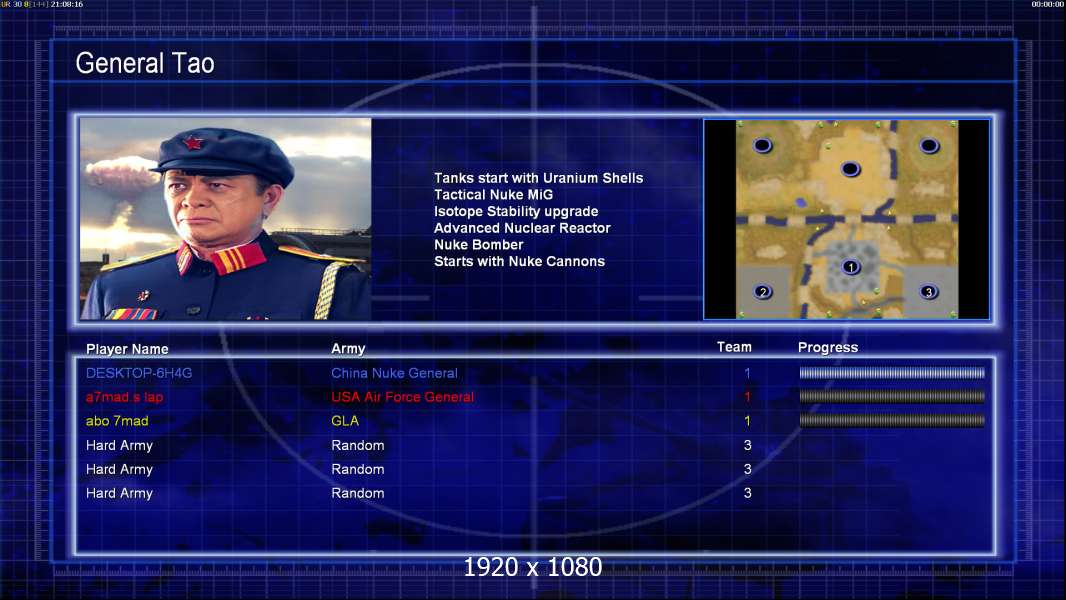This screenshot has height=600, width=1066.
Task: Click start position 2 marker on minimap
Action: 763,292
